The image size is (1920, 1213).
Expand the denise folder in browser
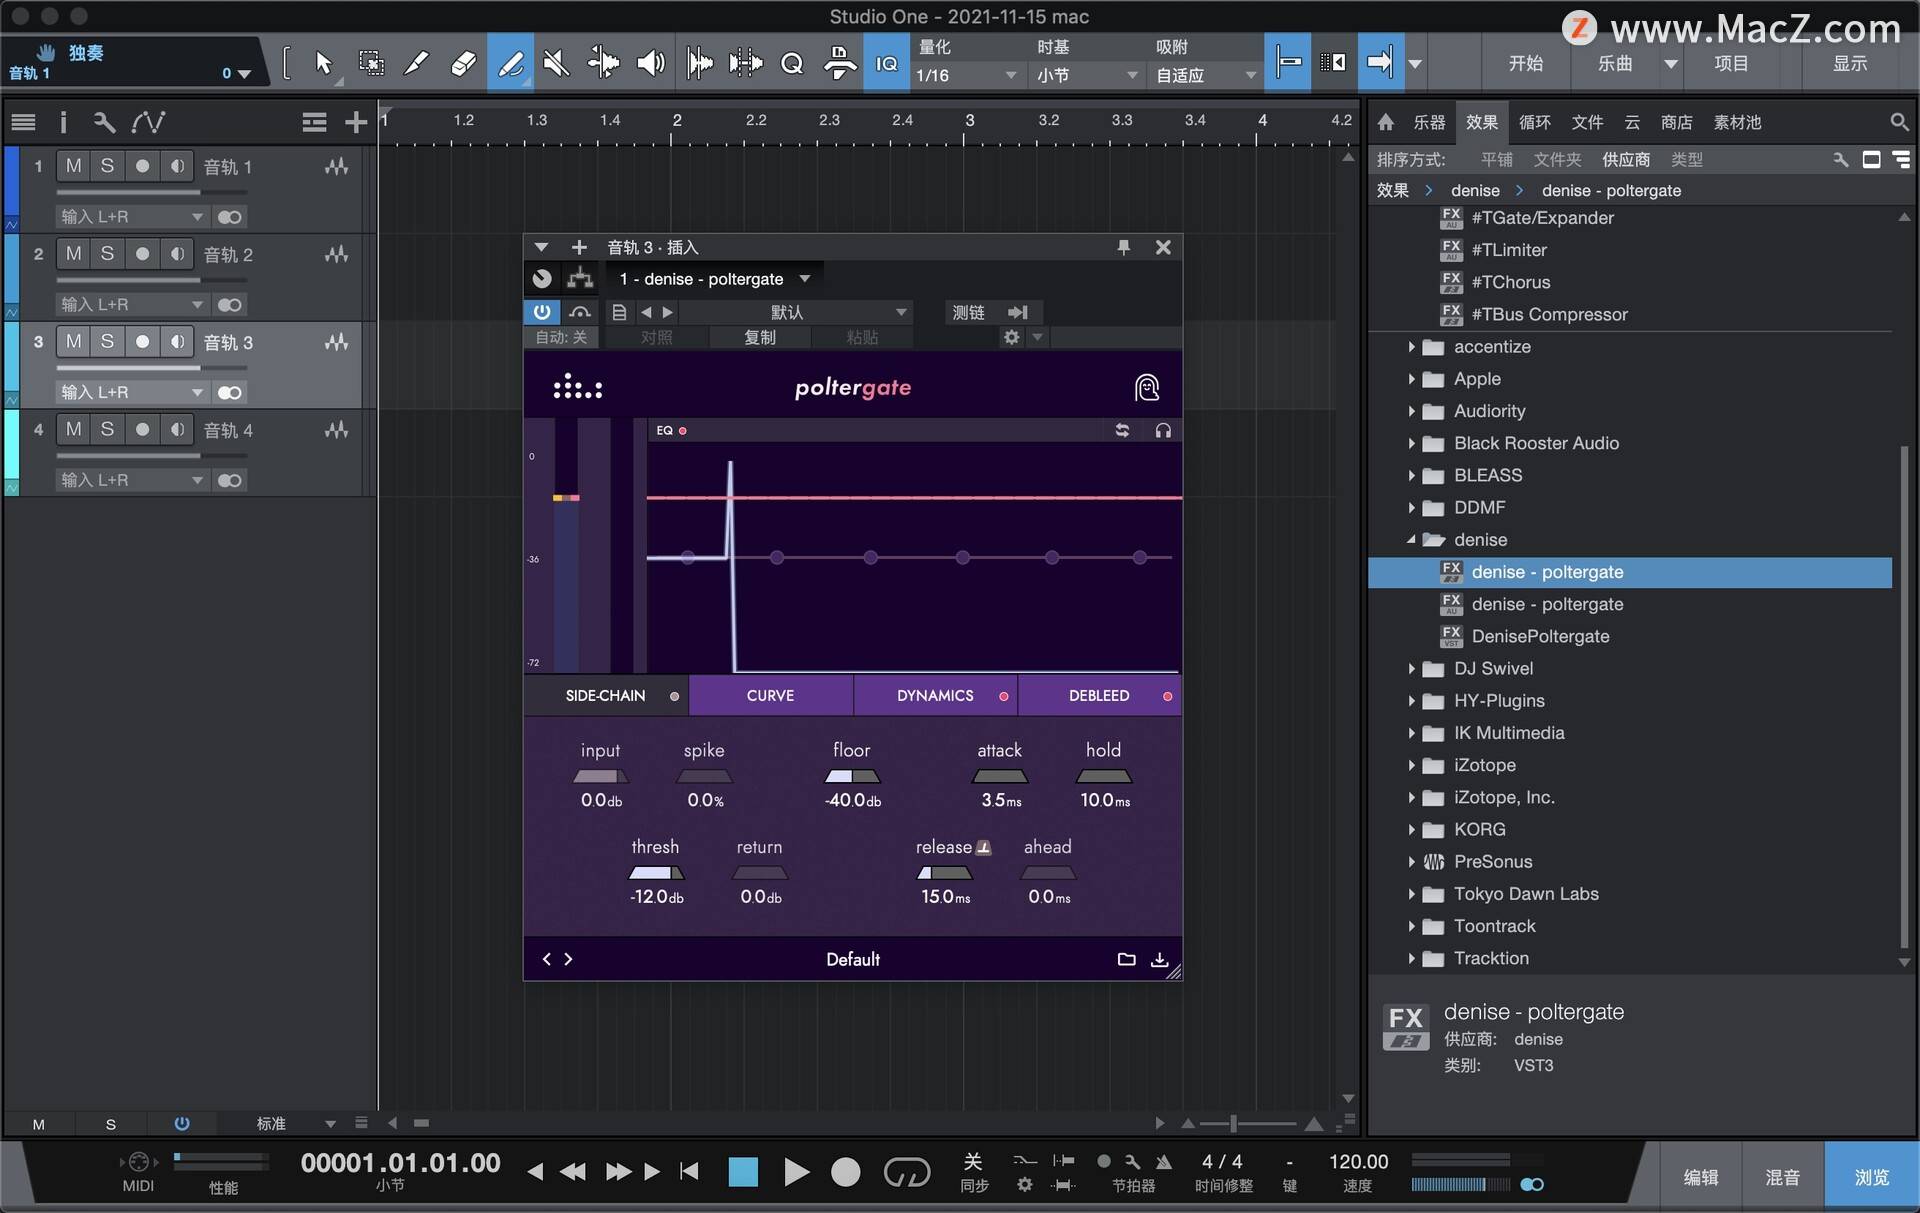click(x=1411, y=539)
